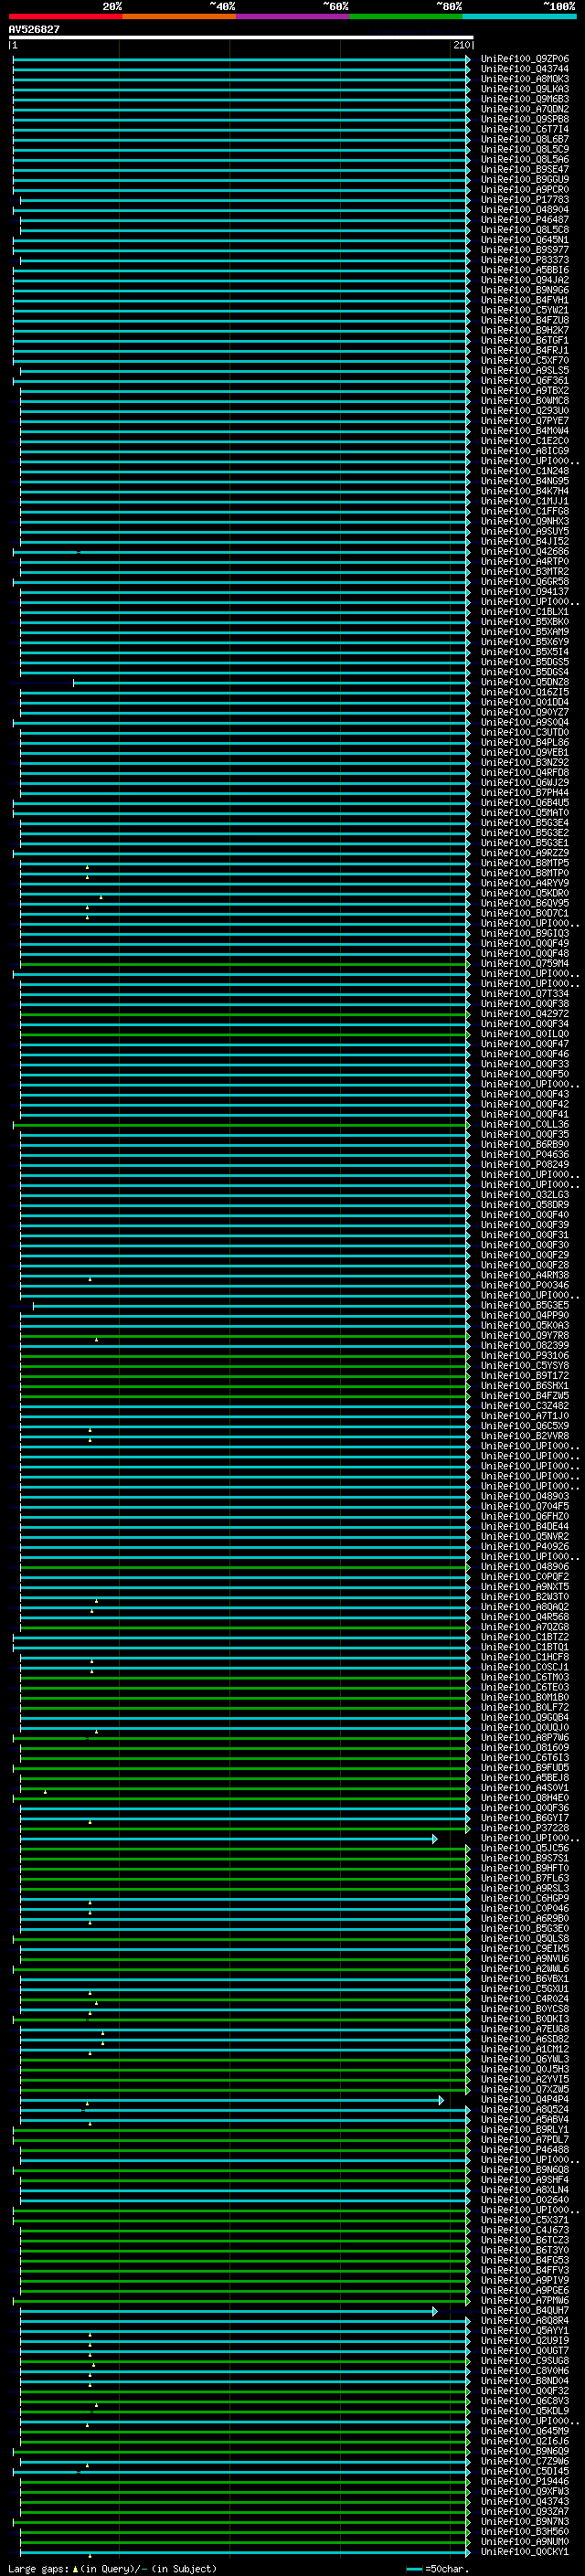
Task: Click the white query sequence bar
Action: point(241,38)
